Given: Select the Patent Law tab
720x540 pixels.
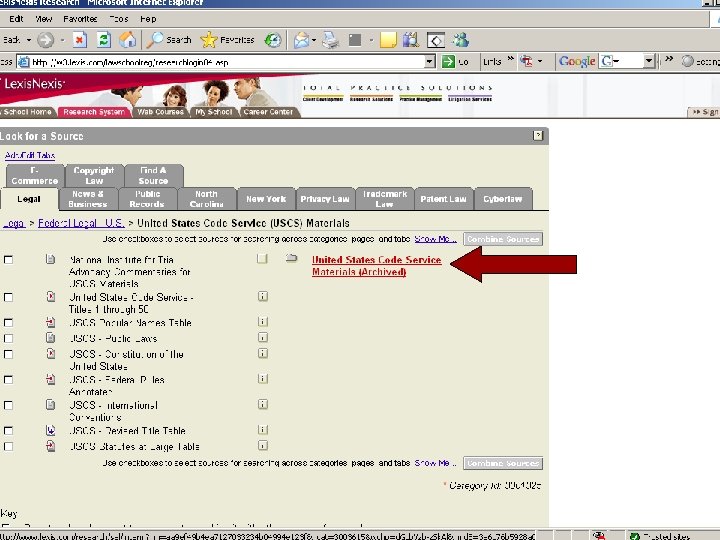Looking at the screenshot, I should pos(444,199).
